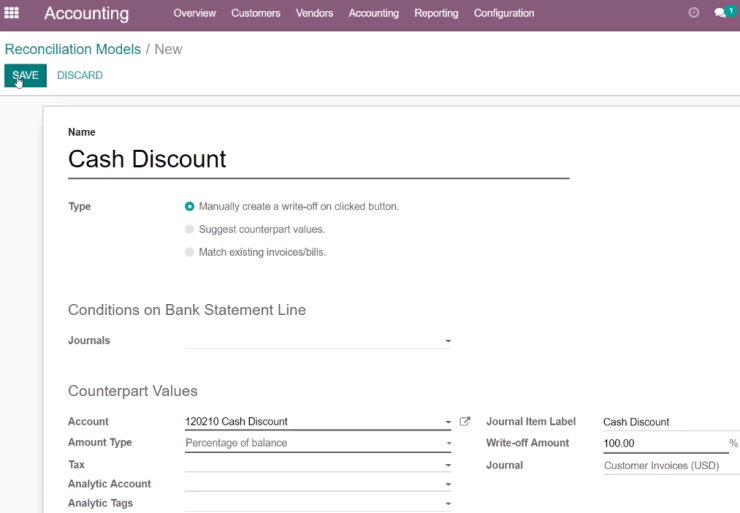Open the Configuration menu
This screenshot has height=513, width=740.
tap(504, 13)
